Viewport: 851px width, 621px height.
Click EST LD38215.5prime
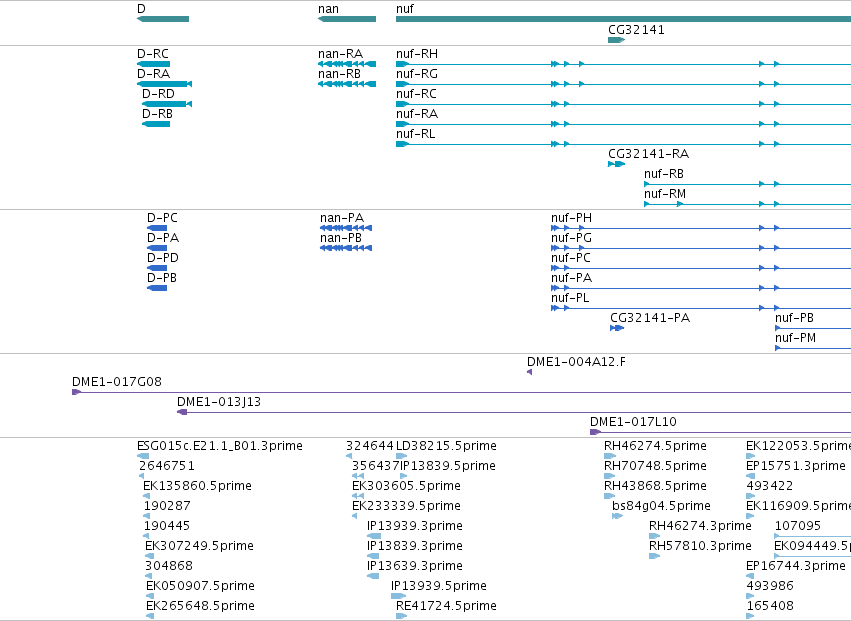point(402,456)
